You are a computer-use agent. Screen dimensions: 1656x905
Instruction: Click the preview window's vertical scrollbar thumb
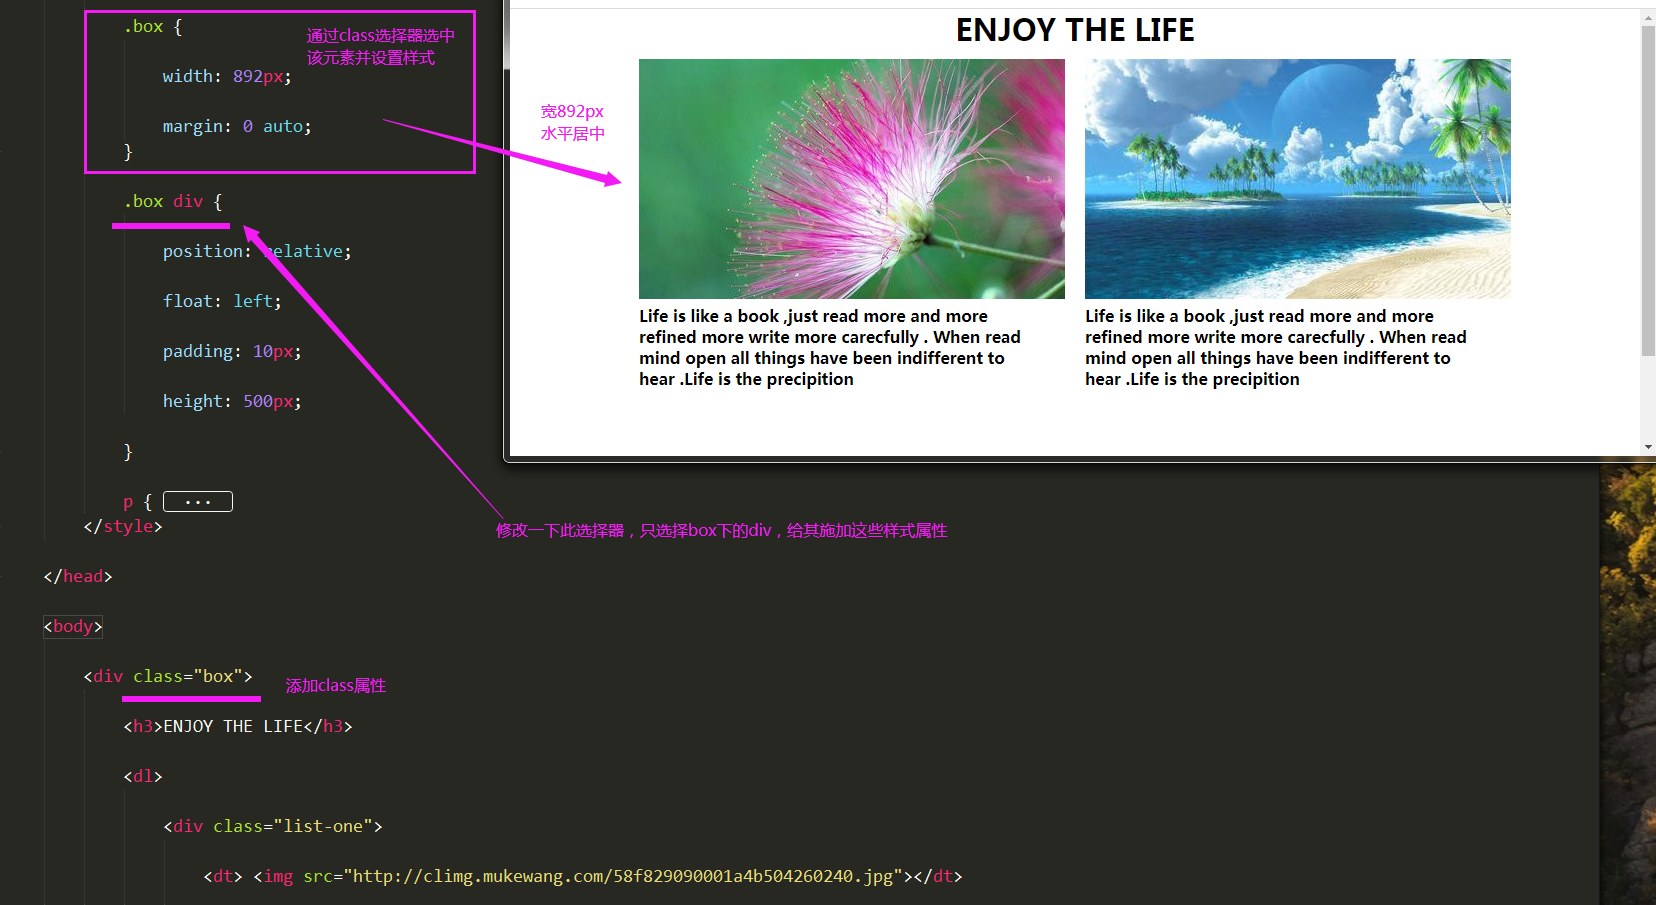pos(1648,190)
